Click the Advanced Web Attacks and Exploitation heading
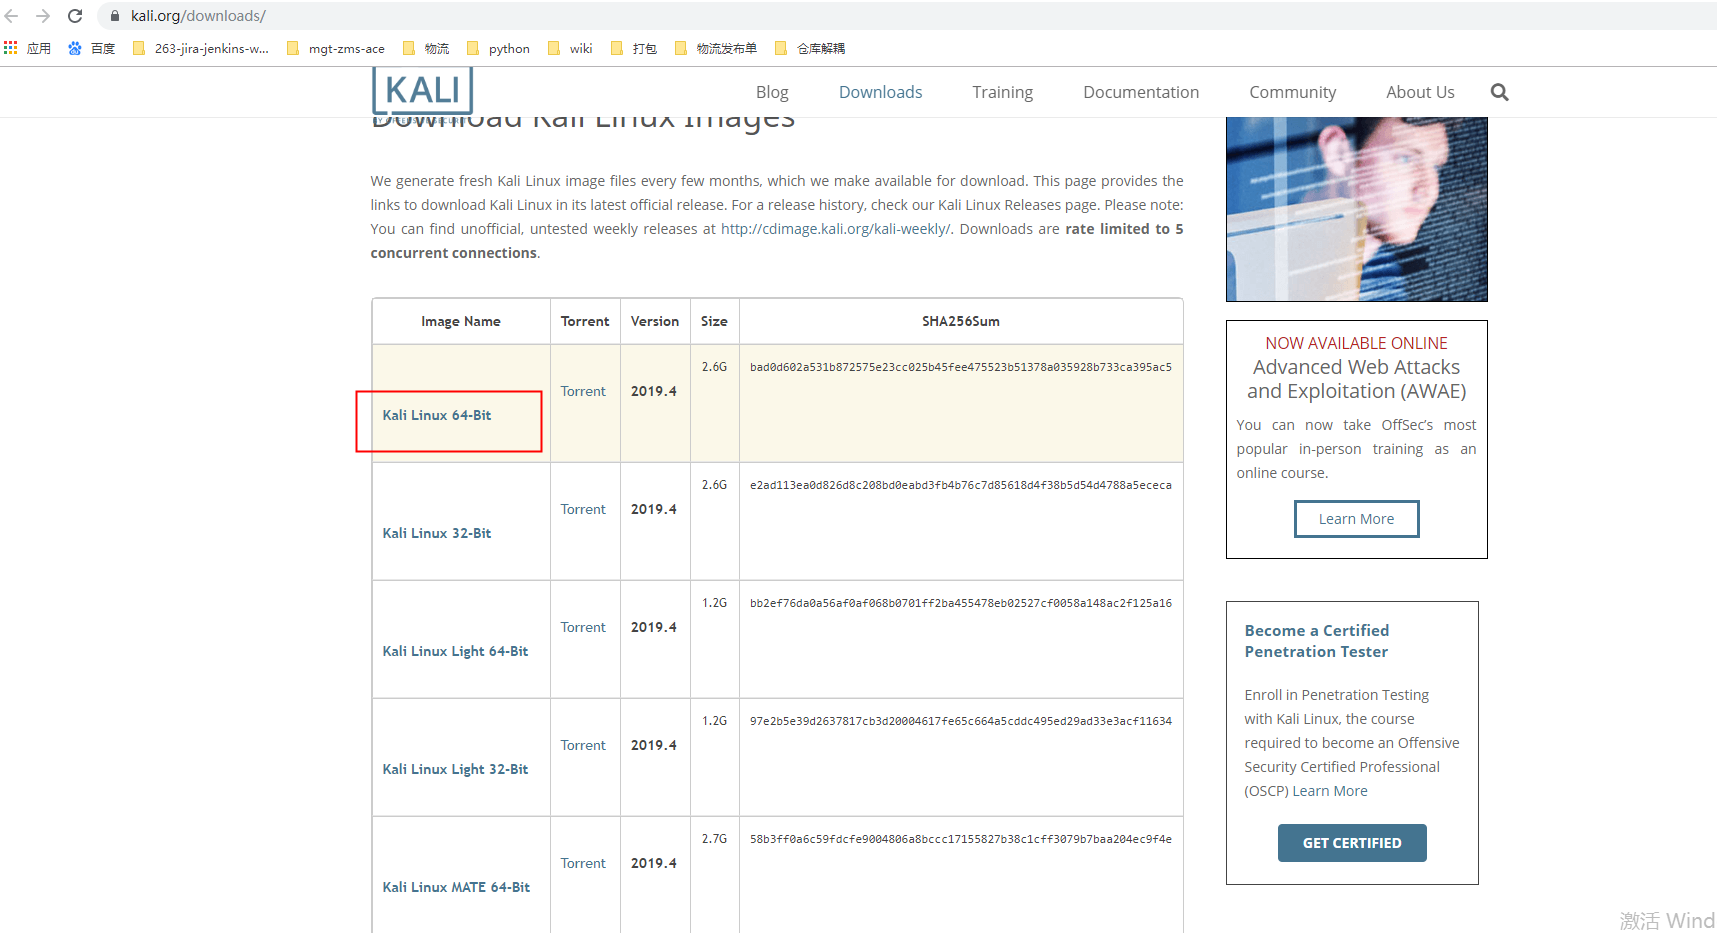The height and width of the screenshot is (933, 1717). pyautogui.click(x=1356, y=379)
